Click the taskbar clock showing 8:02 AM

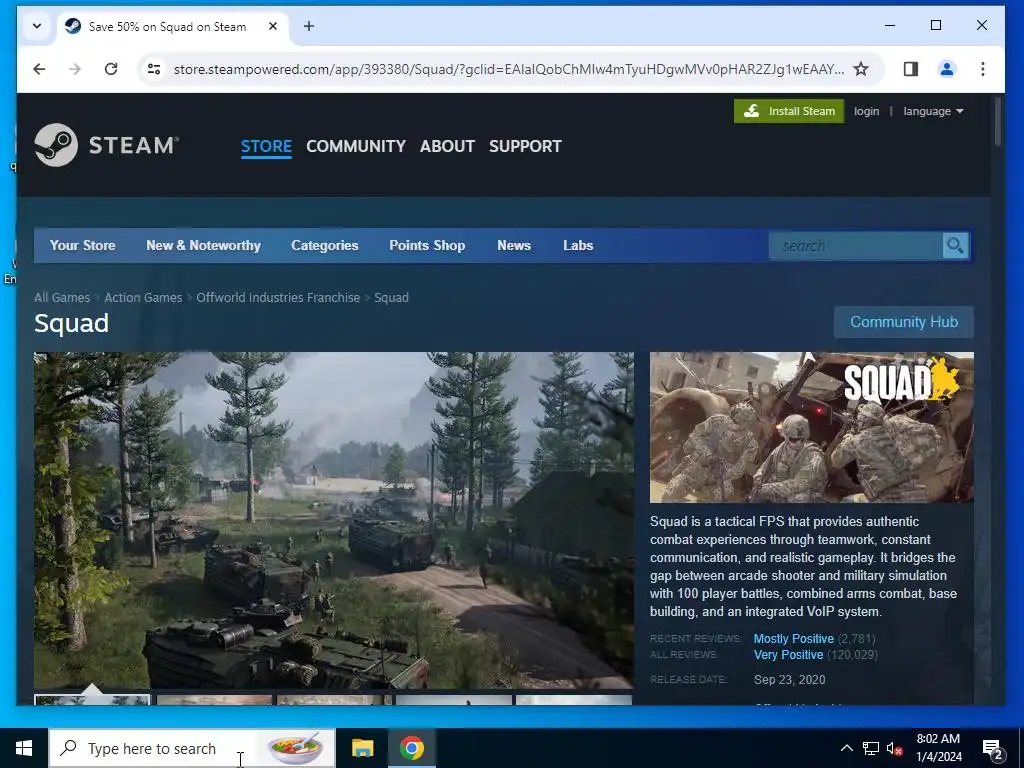click(x=938, y=748)
